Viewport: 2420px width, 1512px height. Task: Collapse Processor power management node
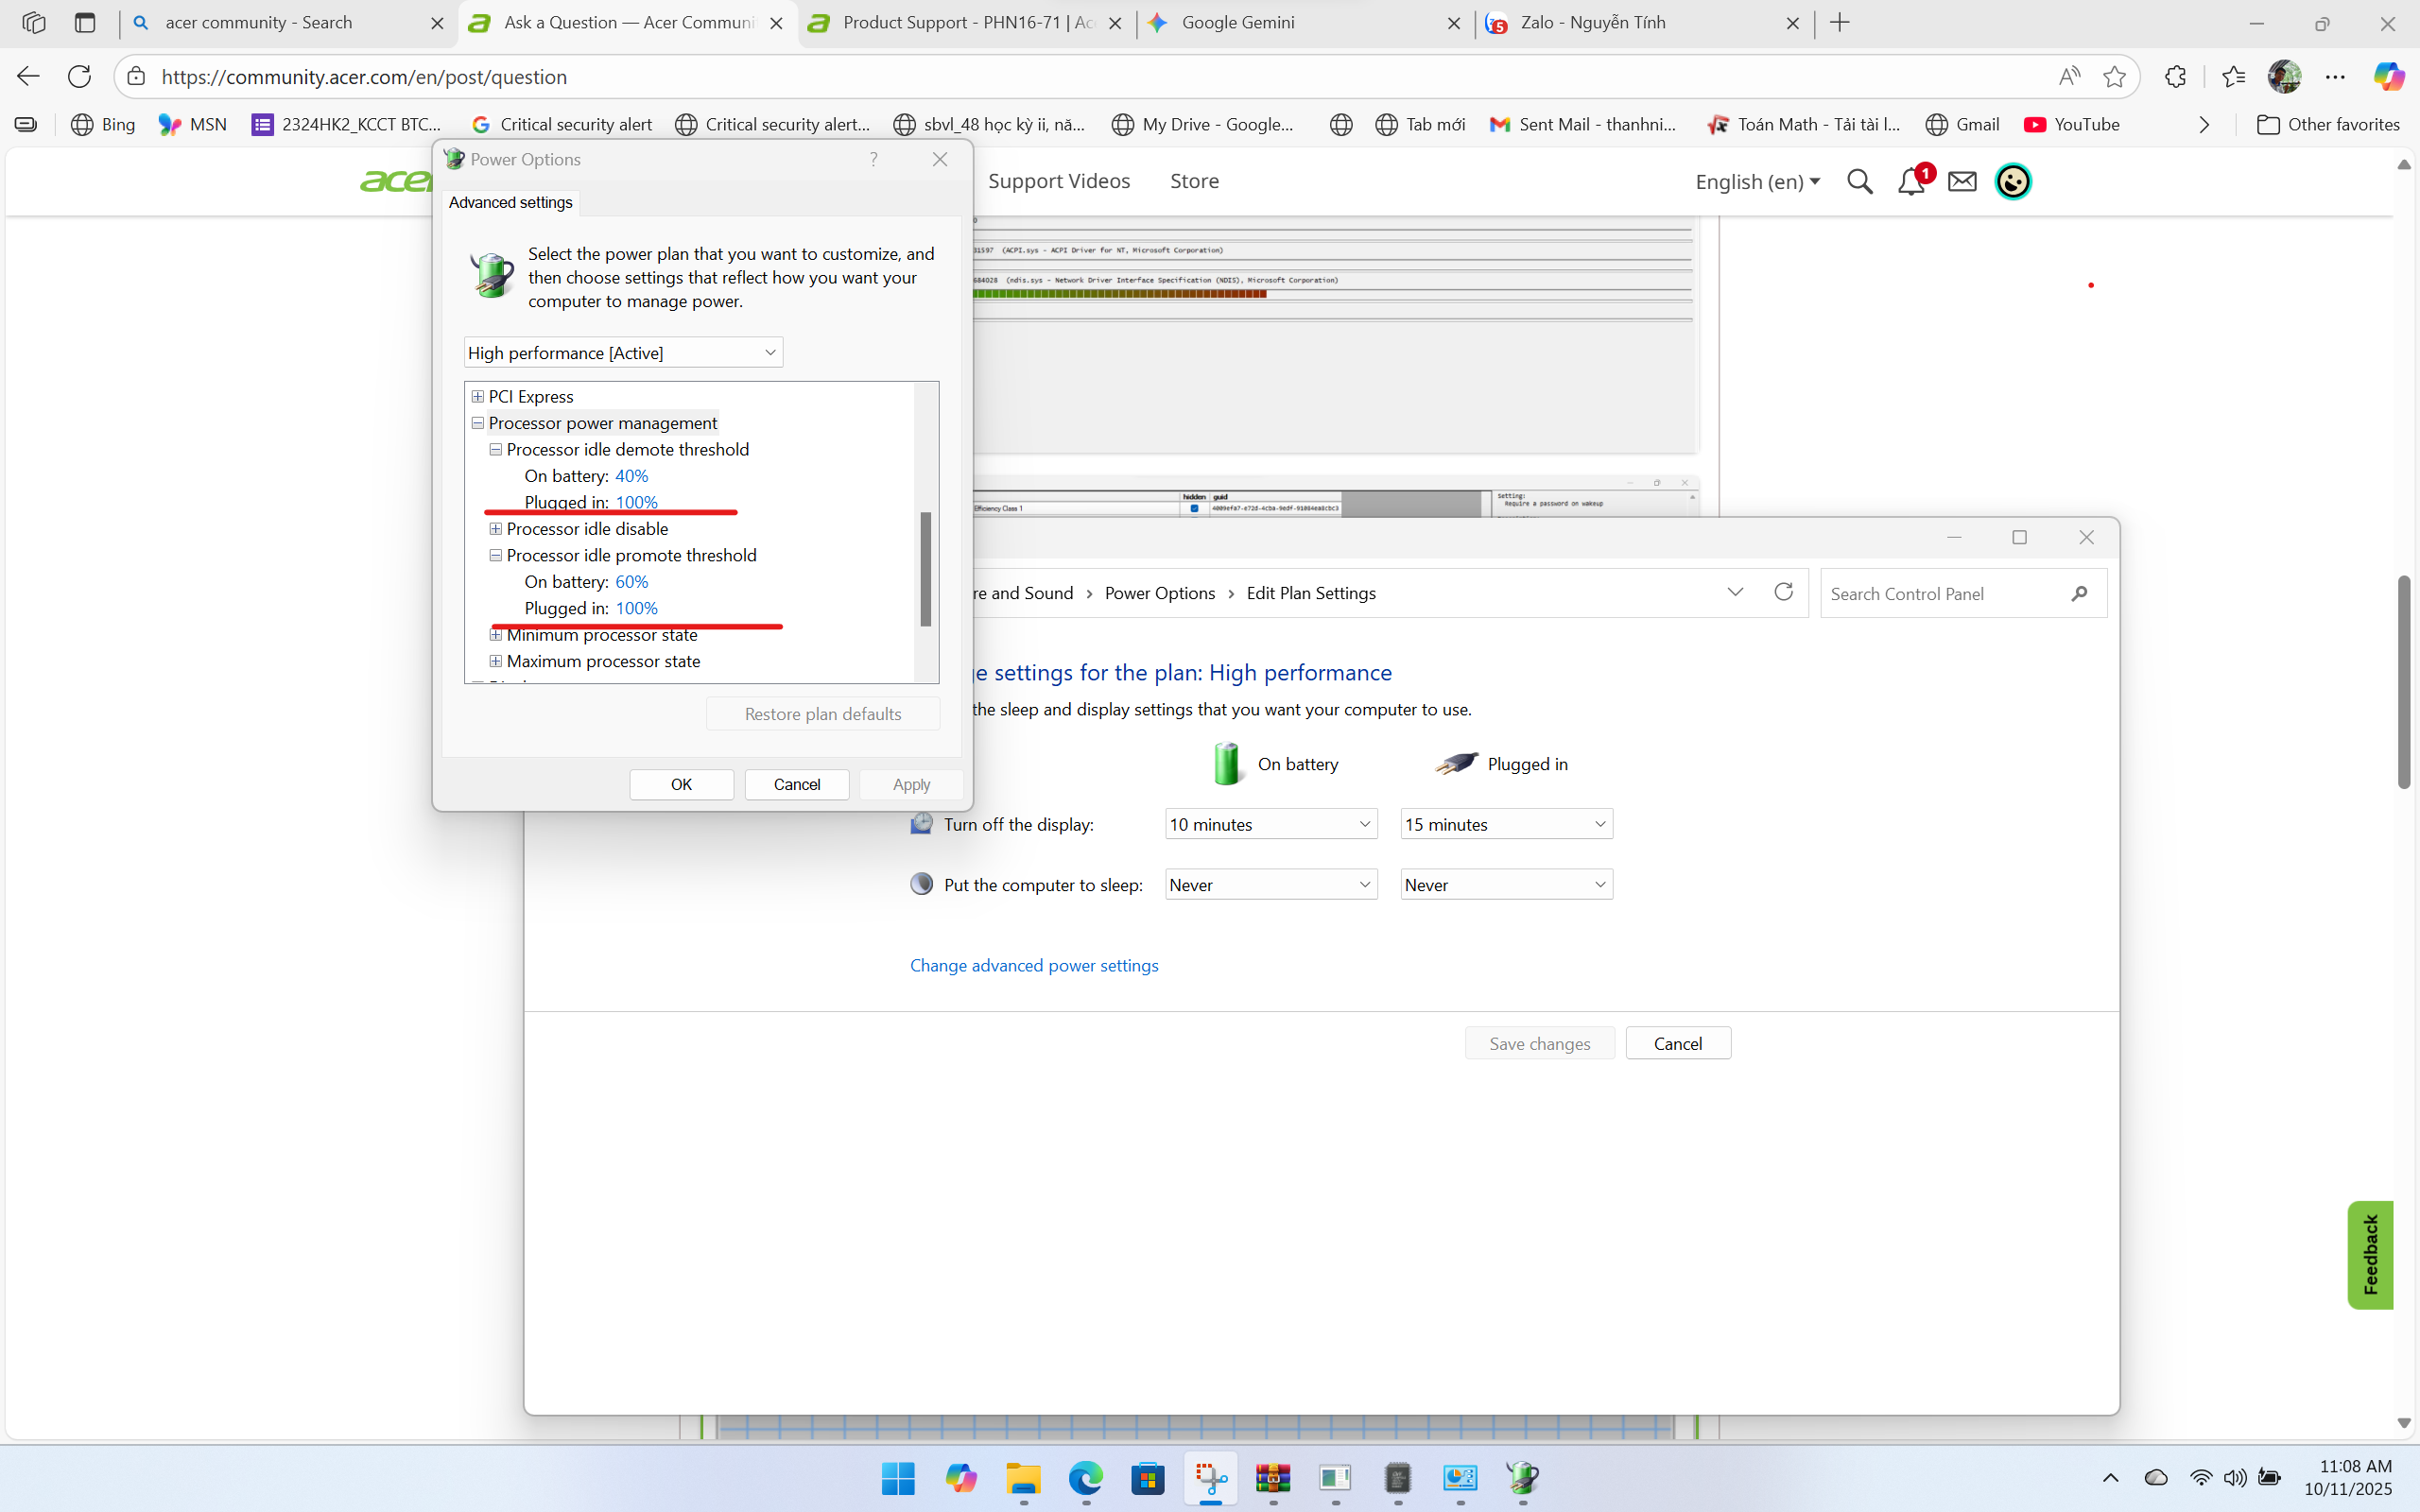[x=478, y=423]
